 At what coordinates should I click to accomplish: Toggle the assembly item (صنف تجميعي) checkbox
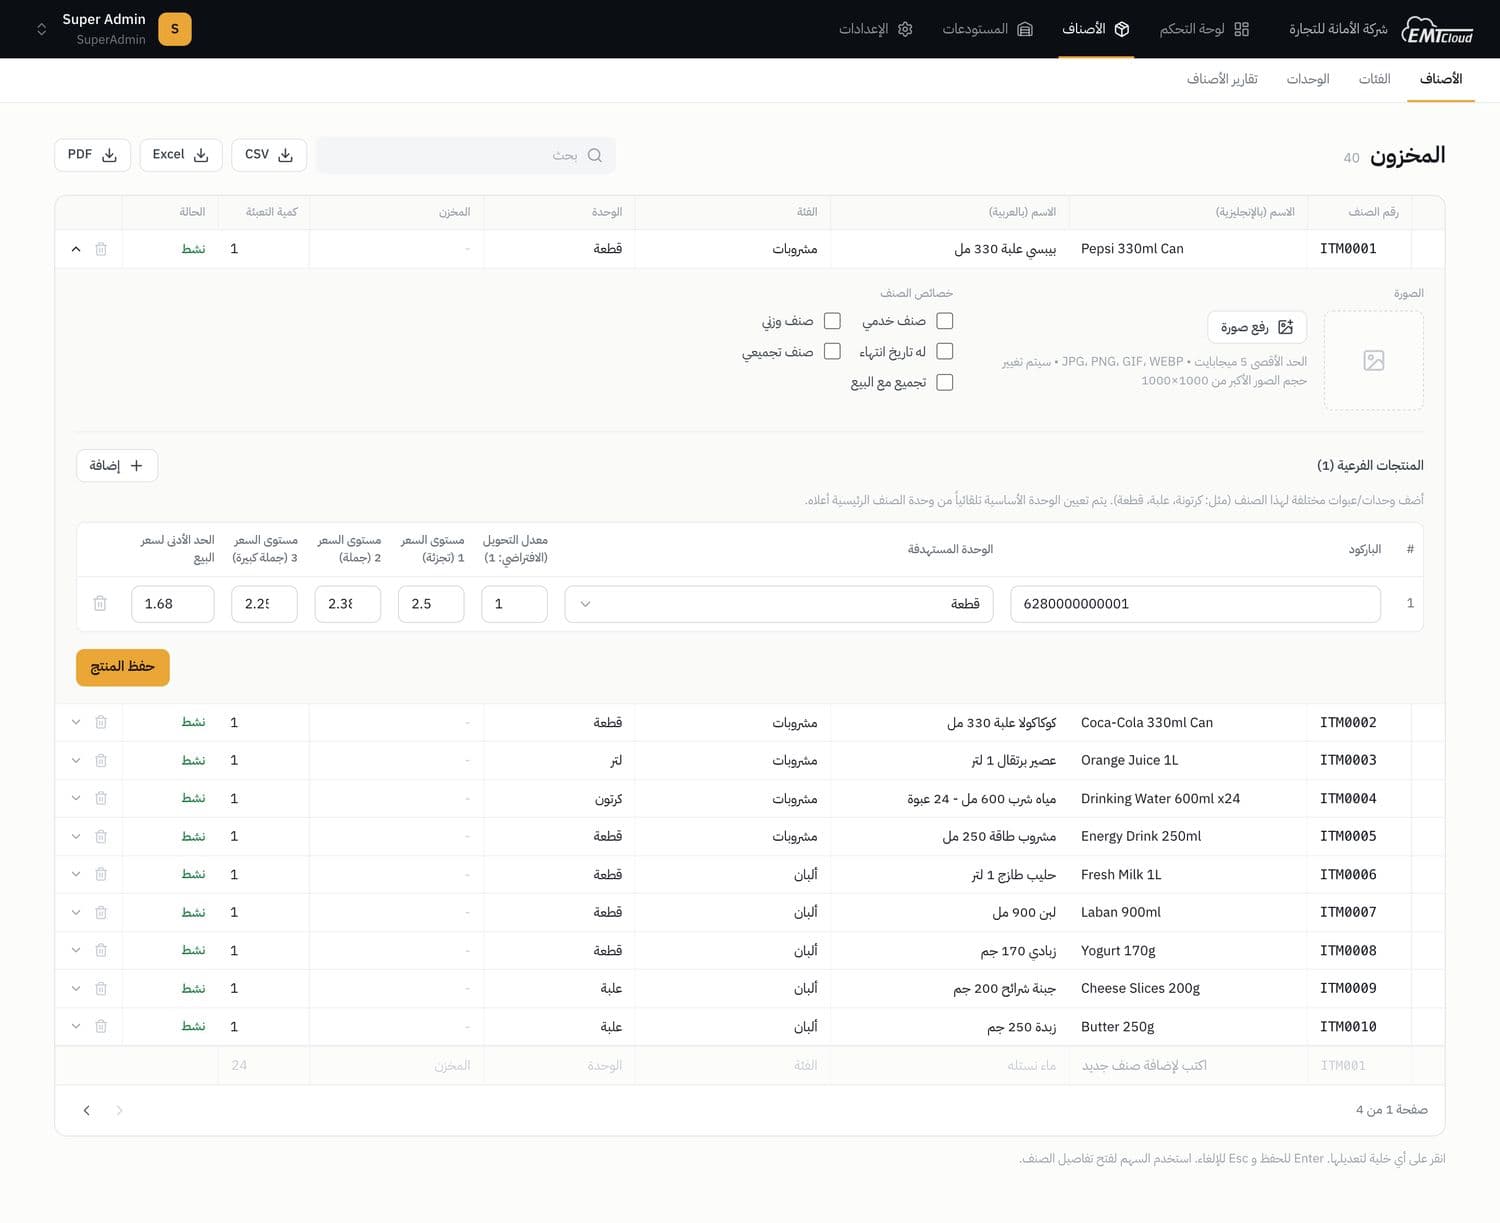click(832, 351)
